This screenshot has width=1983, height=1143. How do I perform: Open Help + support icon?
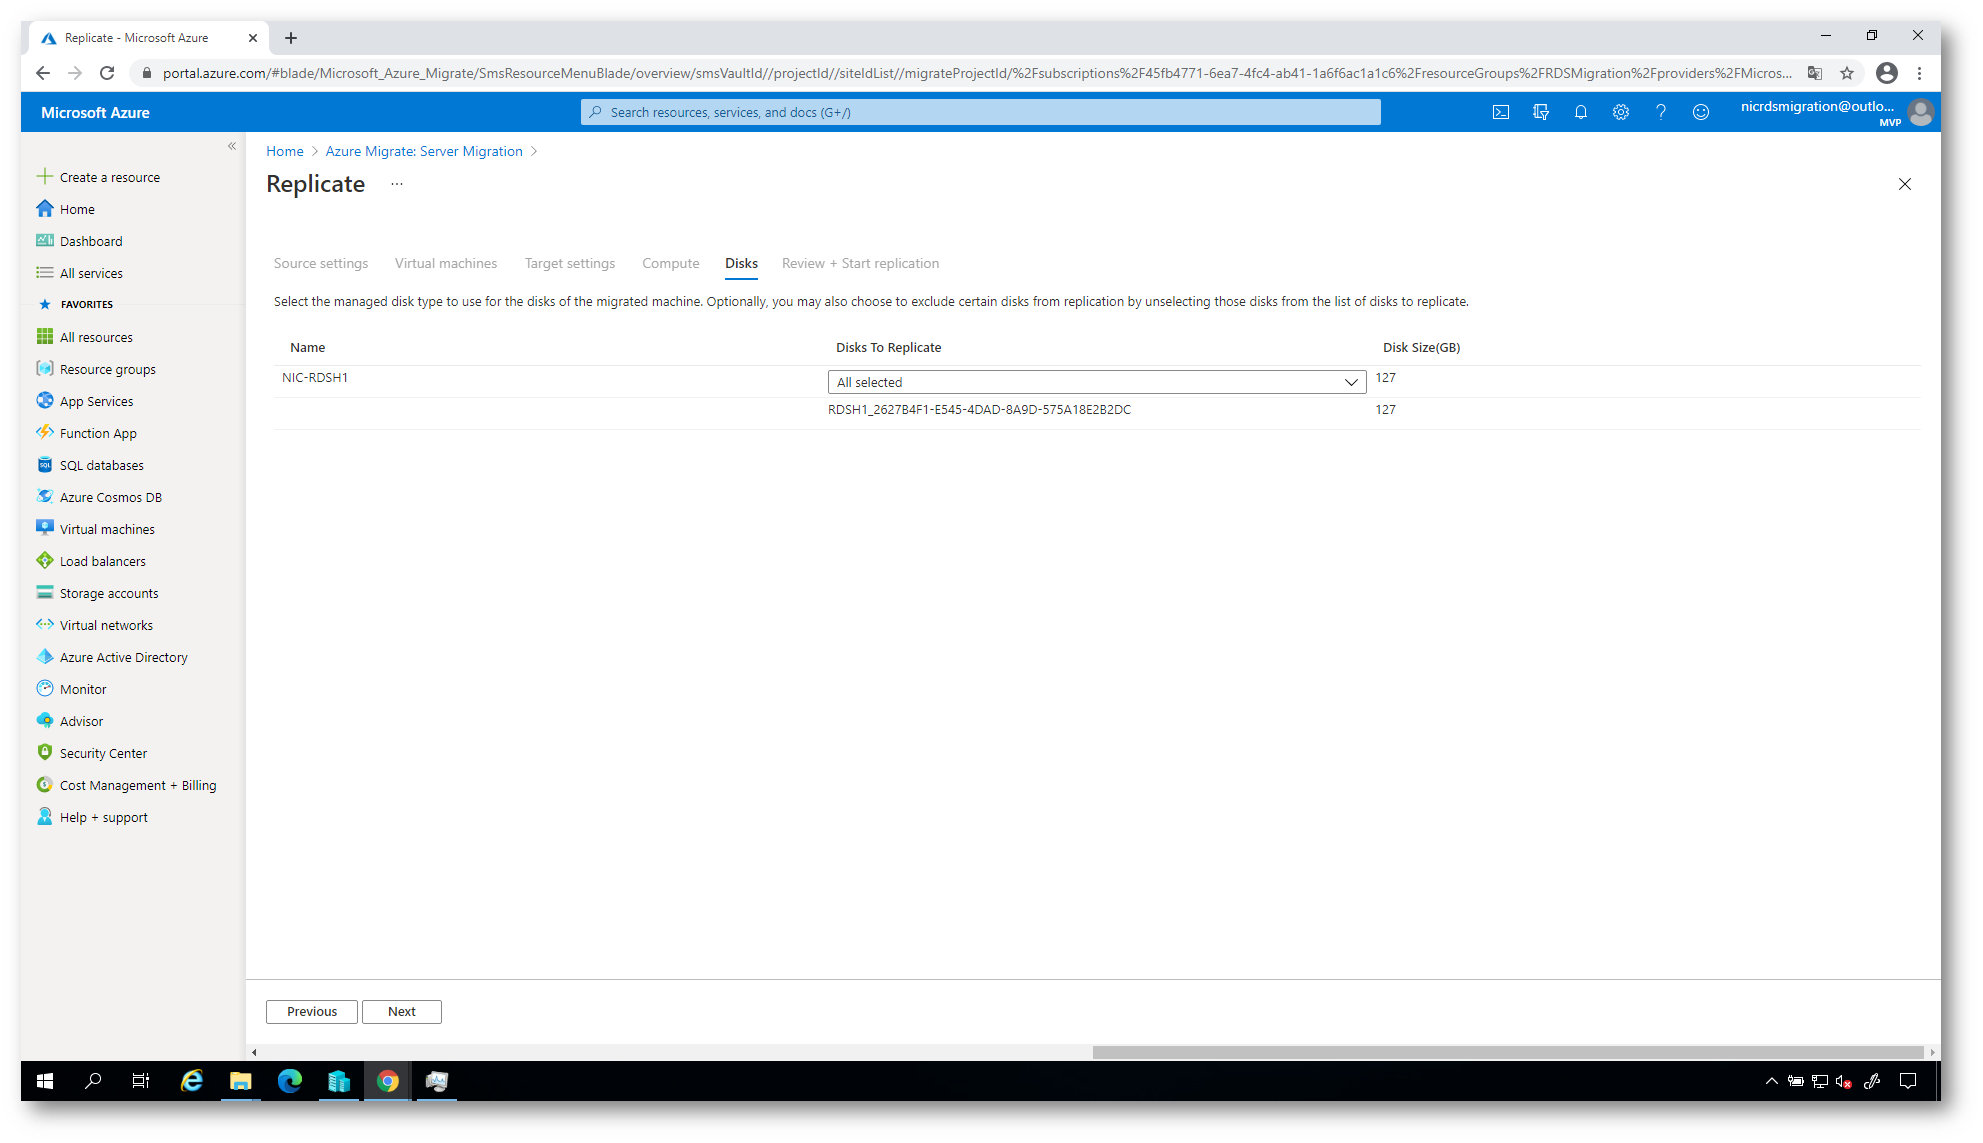coord(45,817)
